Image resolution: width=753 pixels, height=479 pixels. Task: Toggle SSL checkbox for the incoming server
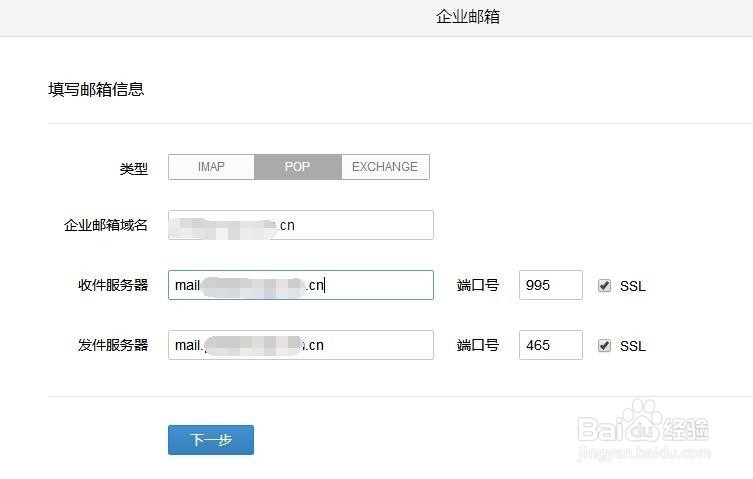tap(604, 285)
